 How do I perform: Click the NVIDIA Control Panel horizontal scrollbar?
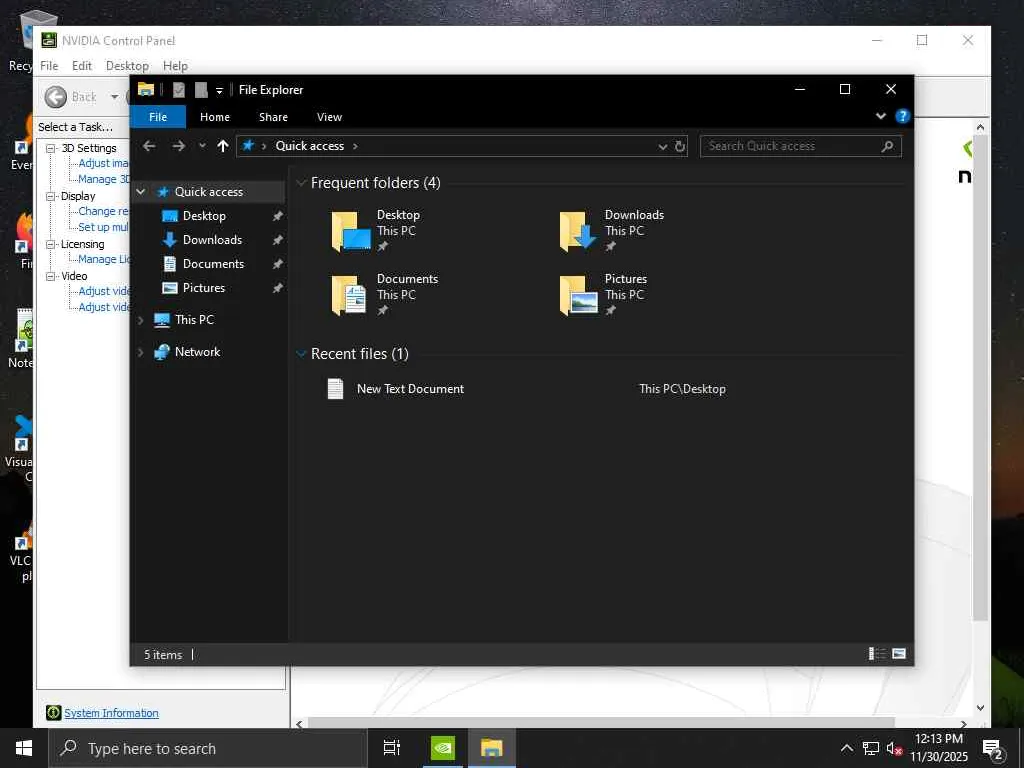click(x=601, y=723)
